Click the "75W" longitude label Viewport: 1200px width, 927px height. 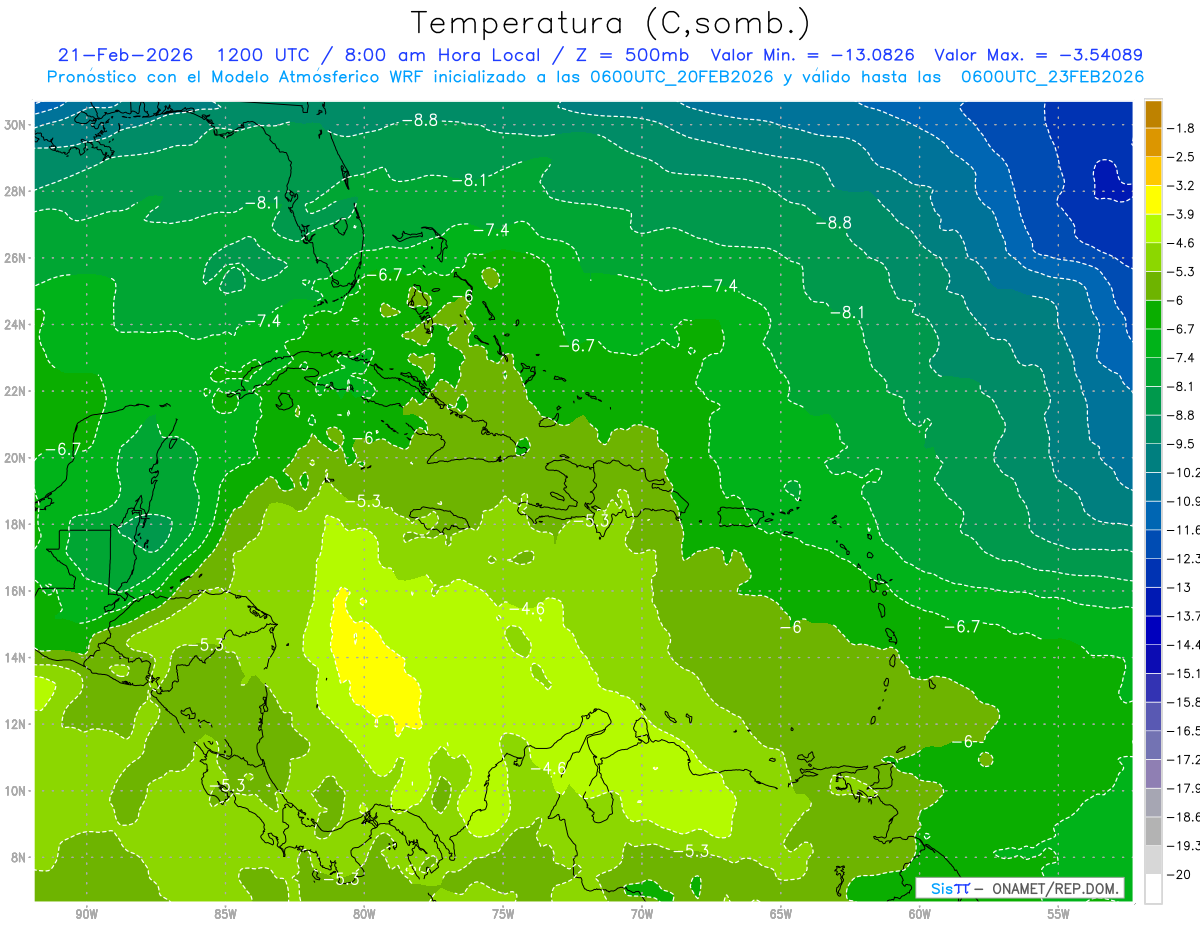click(503, 914)
